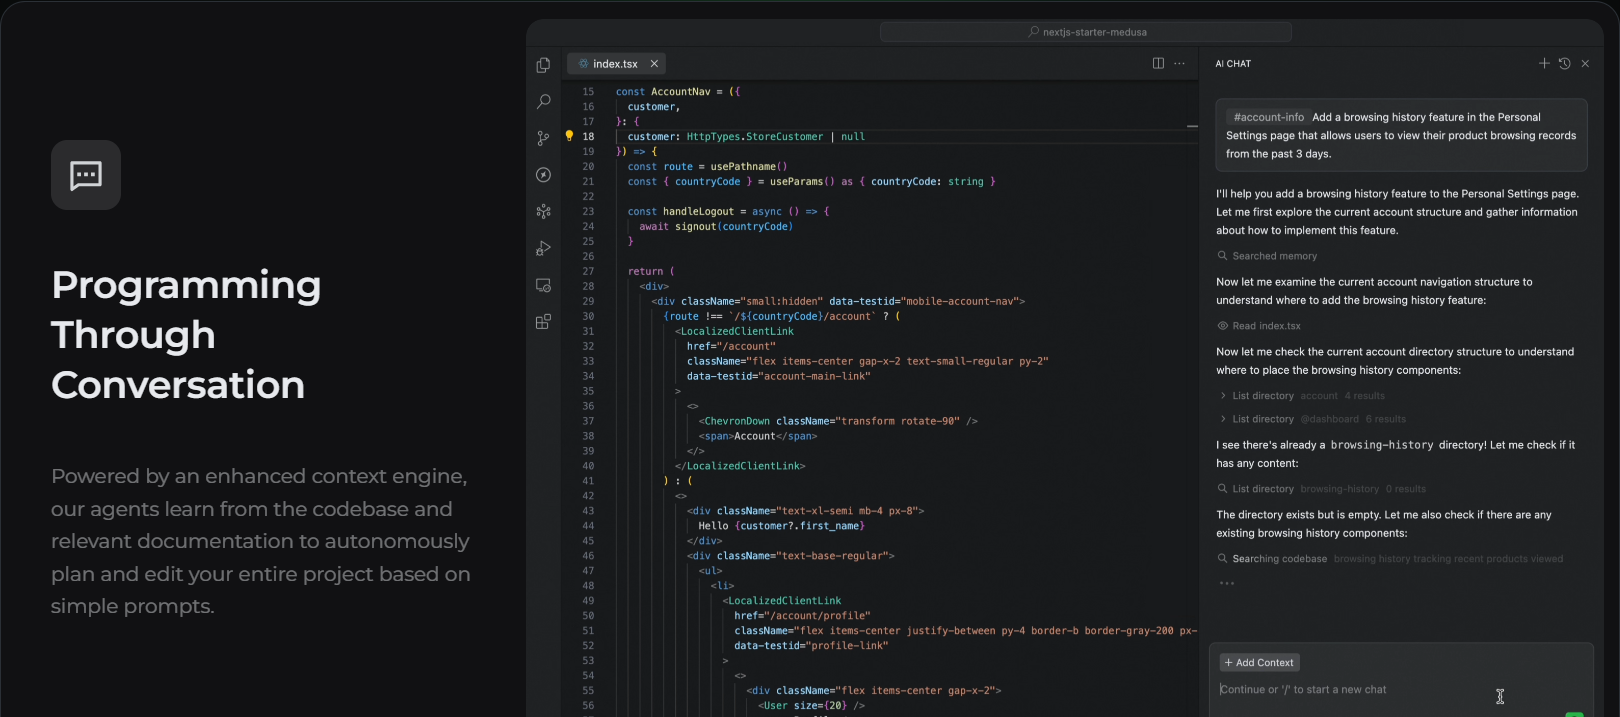Open editor more actions ellipsis menu
The image size is (1620, 717).
tap(1180, 63)
